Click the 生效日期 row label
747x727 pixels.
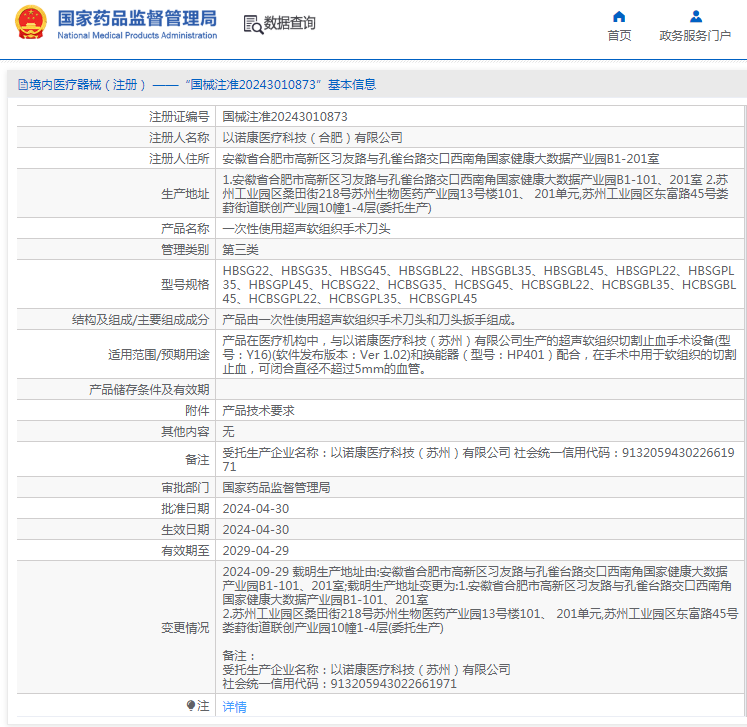185,530
